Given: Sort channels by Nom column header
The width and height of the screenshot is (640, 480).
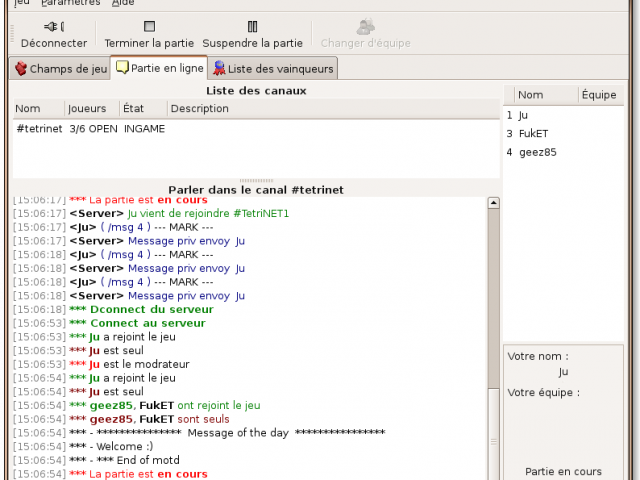Looking at the screenshot, I should point(38,109).
